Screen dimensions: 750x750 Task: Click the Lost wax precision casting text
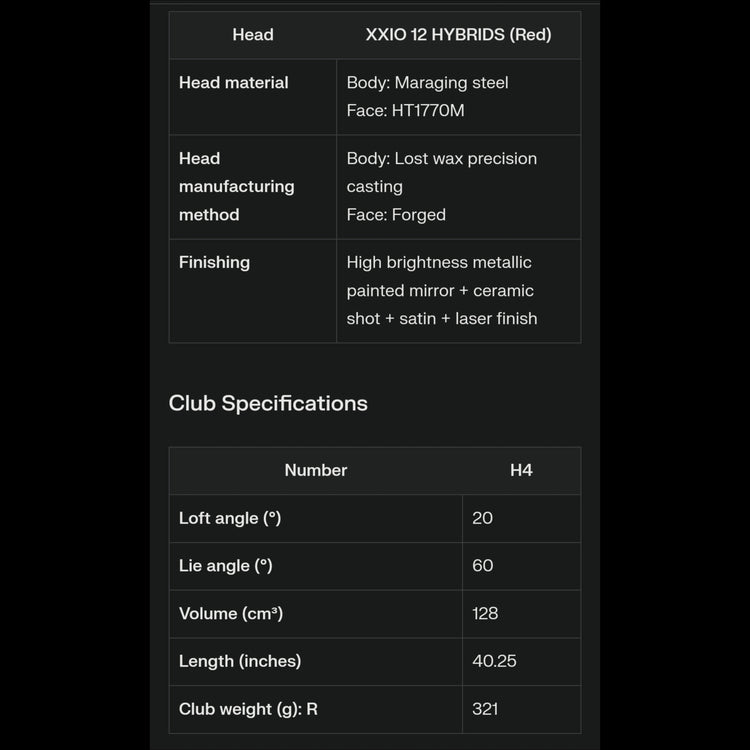click(x=441, y=172)
